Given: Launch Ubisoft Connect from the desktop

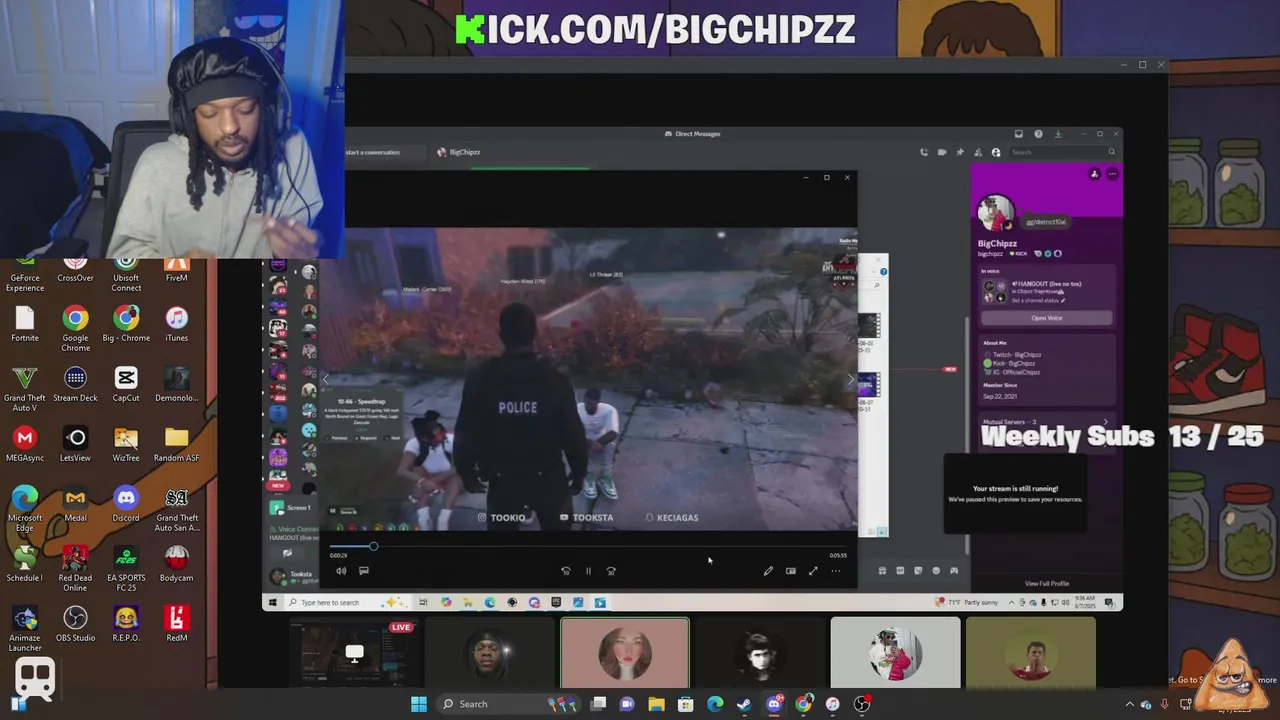Looking at the screenshot, I should (x=126, y=277).
